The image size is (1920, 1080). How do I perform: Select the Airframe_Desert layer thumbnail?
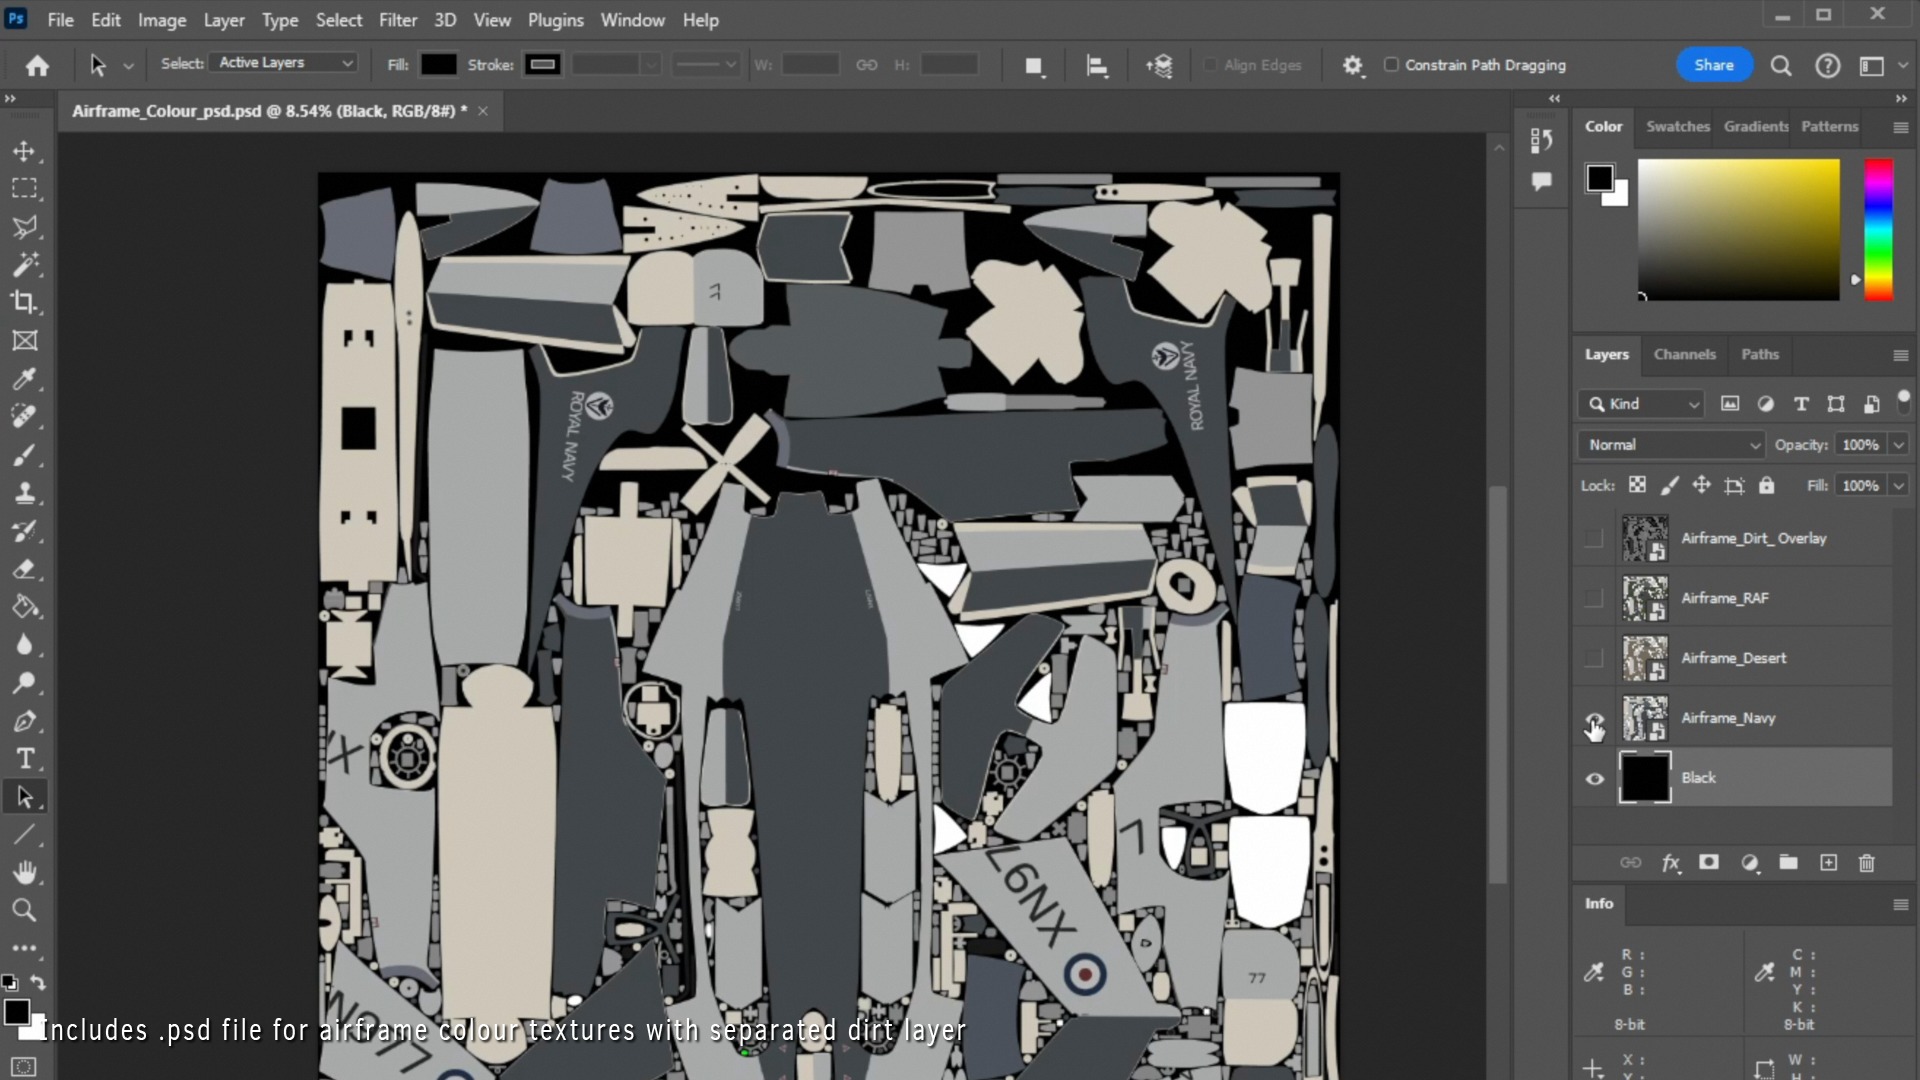tap(1644, 658)
